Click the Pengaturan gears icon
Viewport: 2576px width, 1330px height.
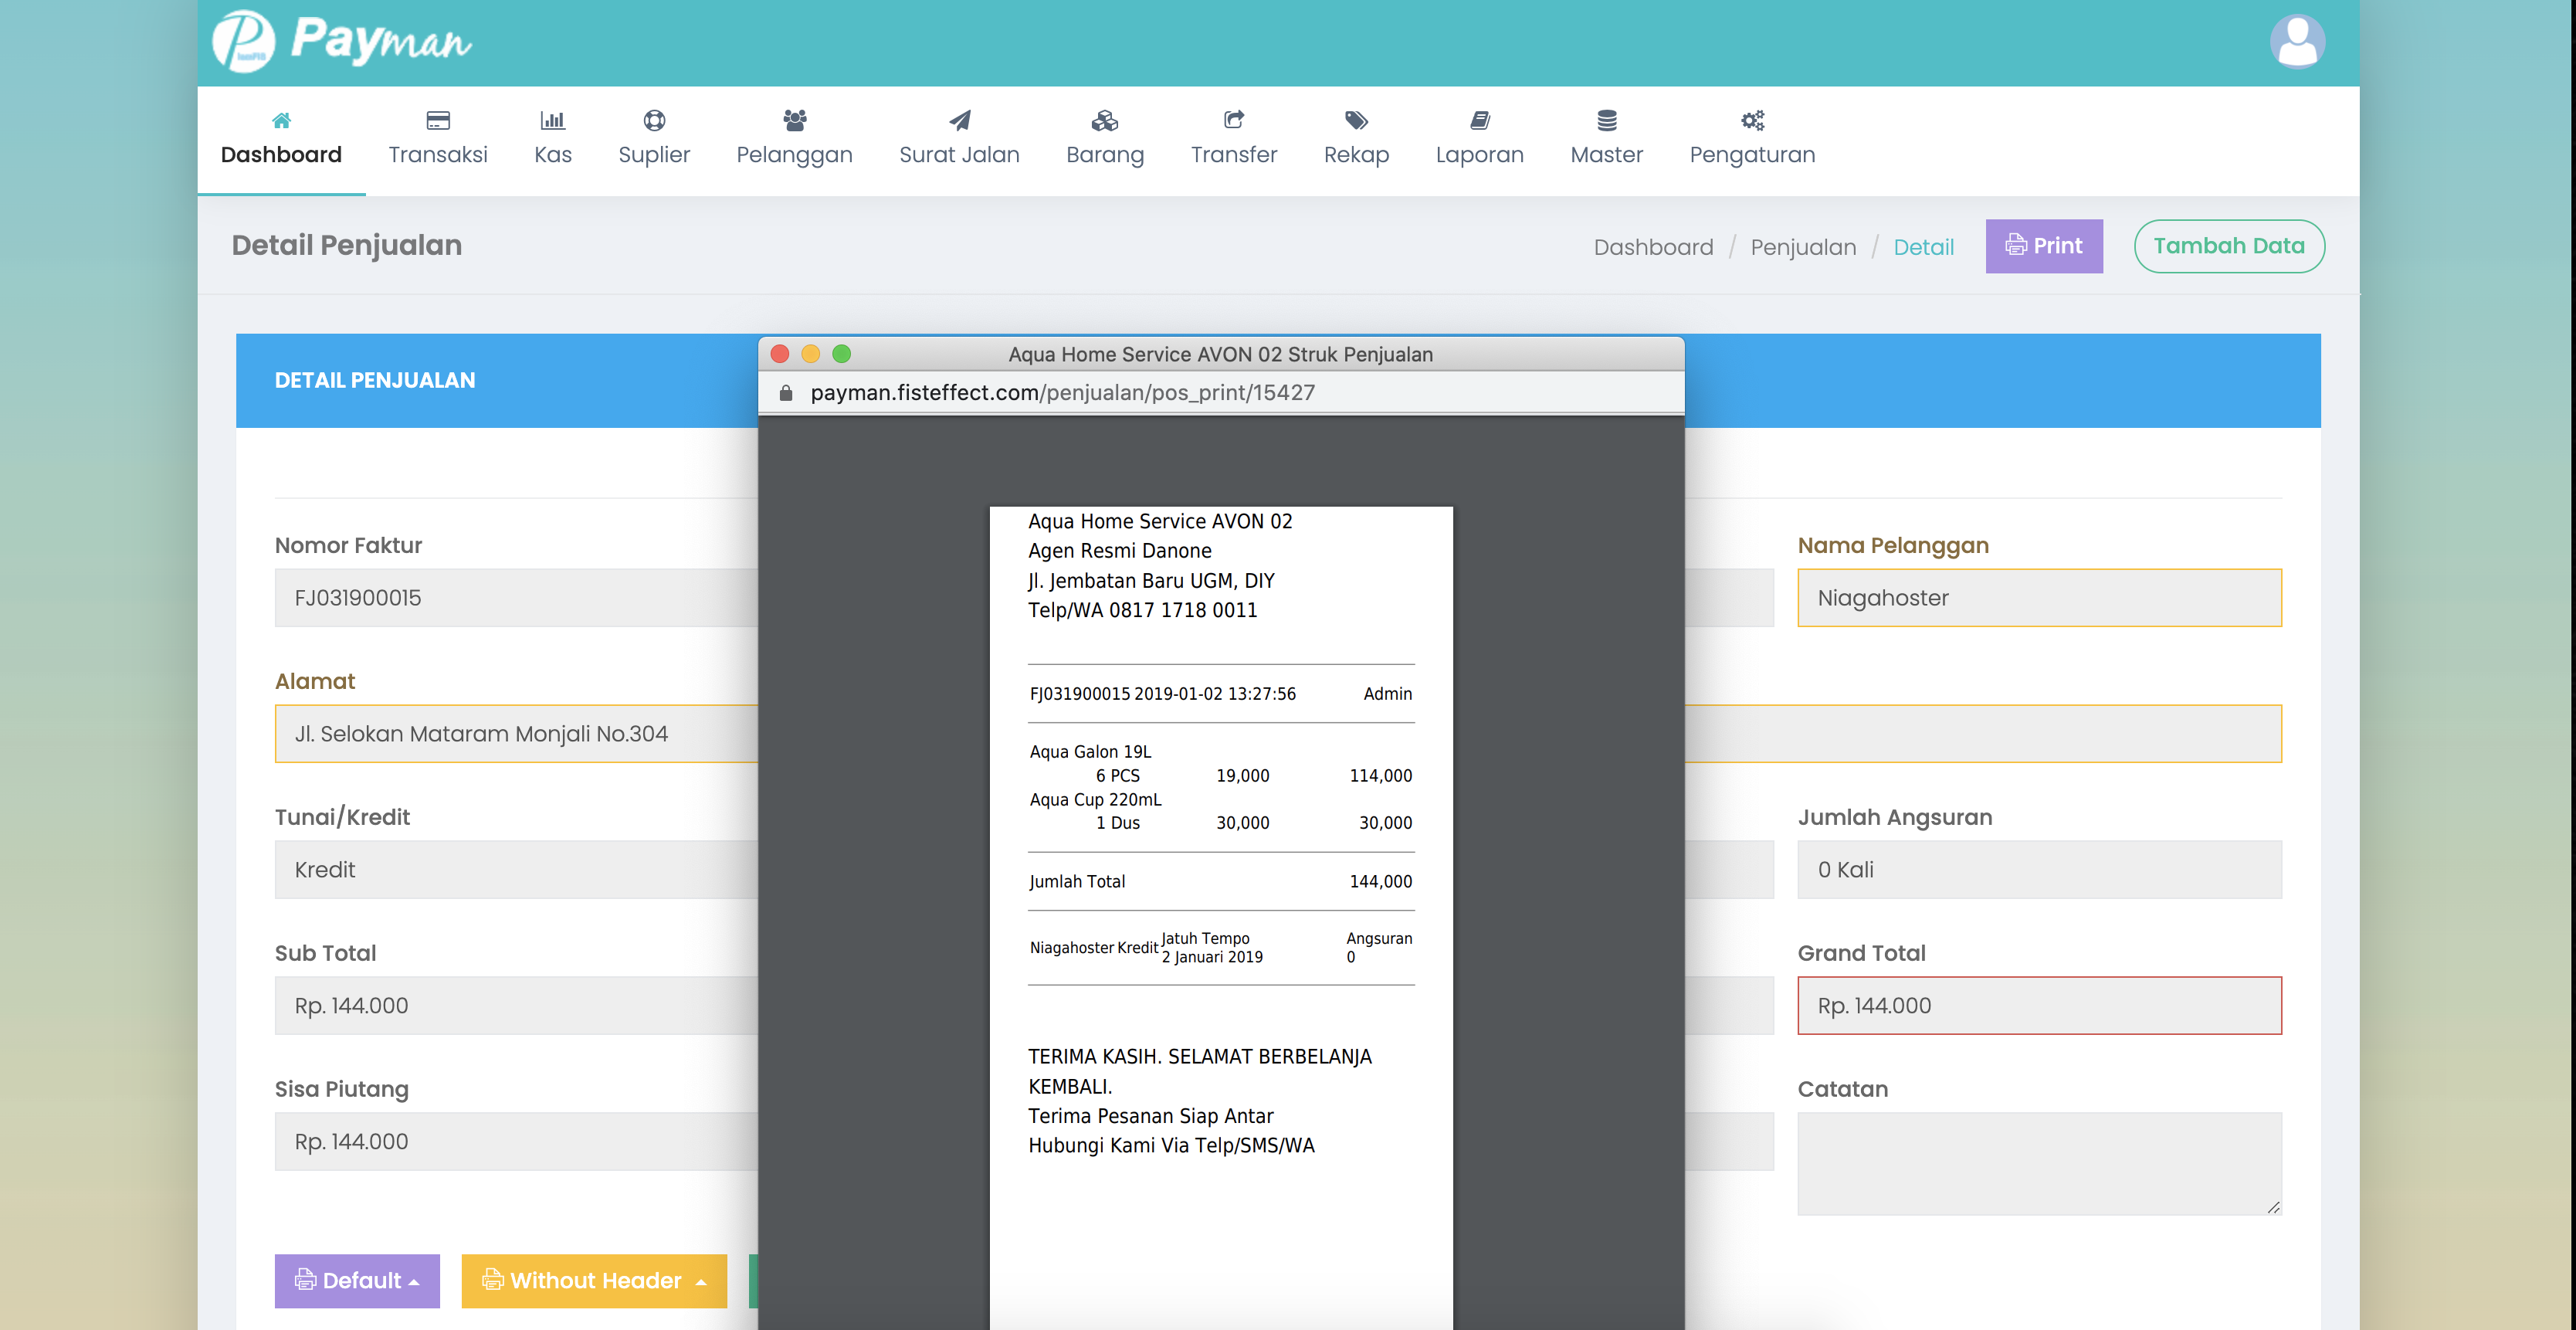tap(1751, 120)
